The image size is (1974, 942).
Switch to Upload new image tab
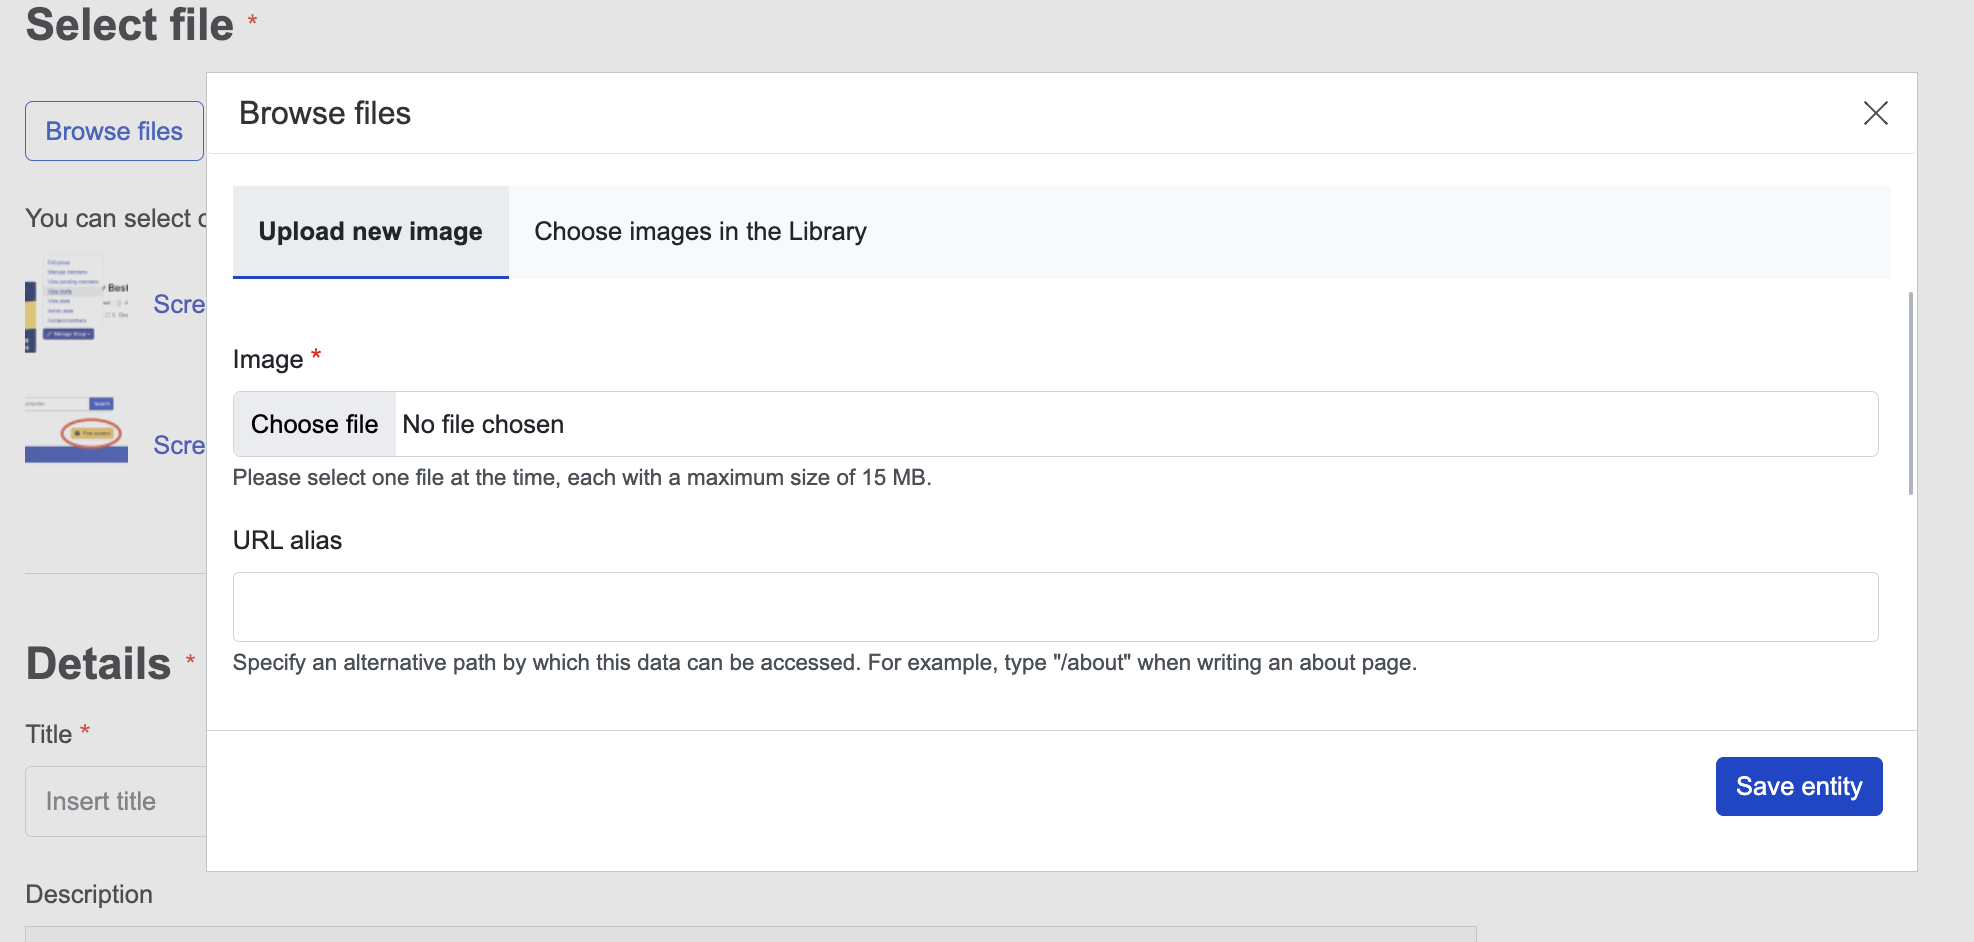[x=370, y=232]
